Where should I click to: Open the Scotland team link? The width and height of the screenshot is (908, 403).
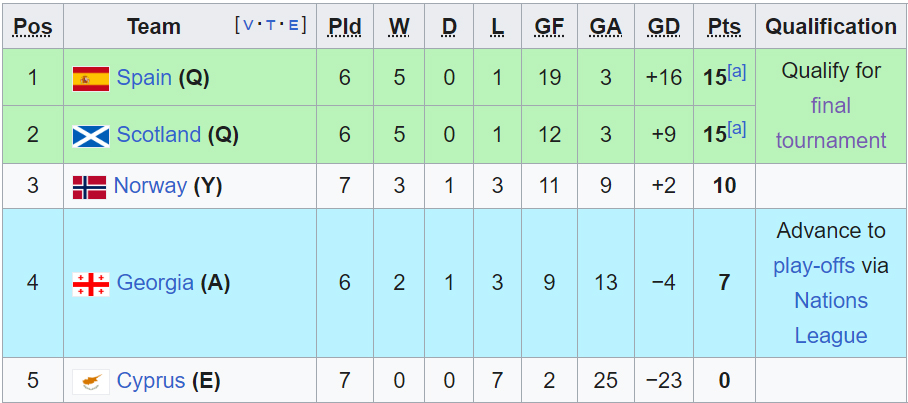point(159,135)
